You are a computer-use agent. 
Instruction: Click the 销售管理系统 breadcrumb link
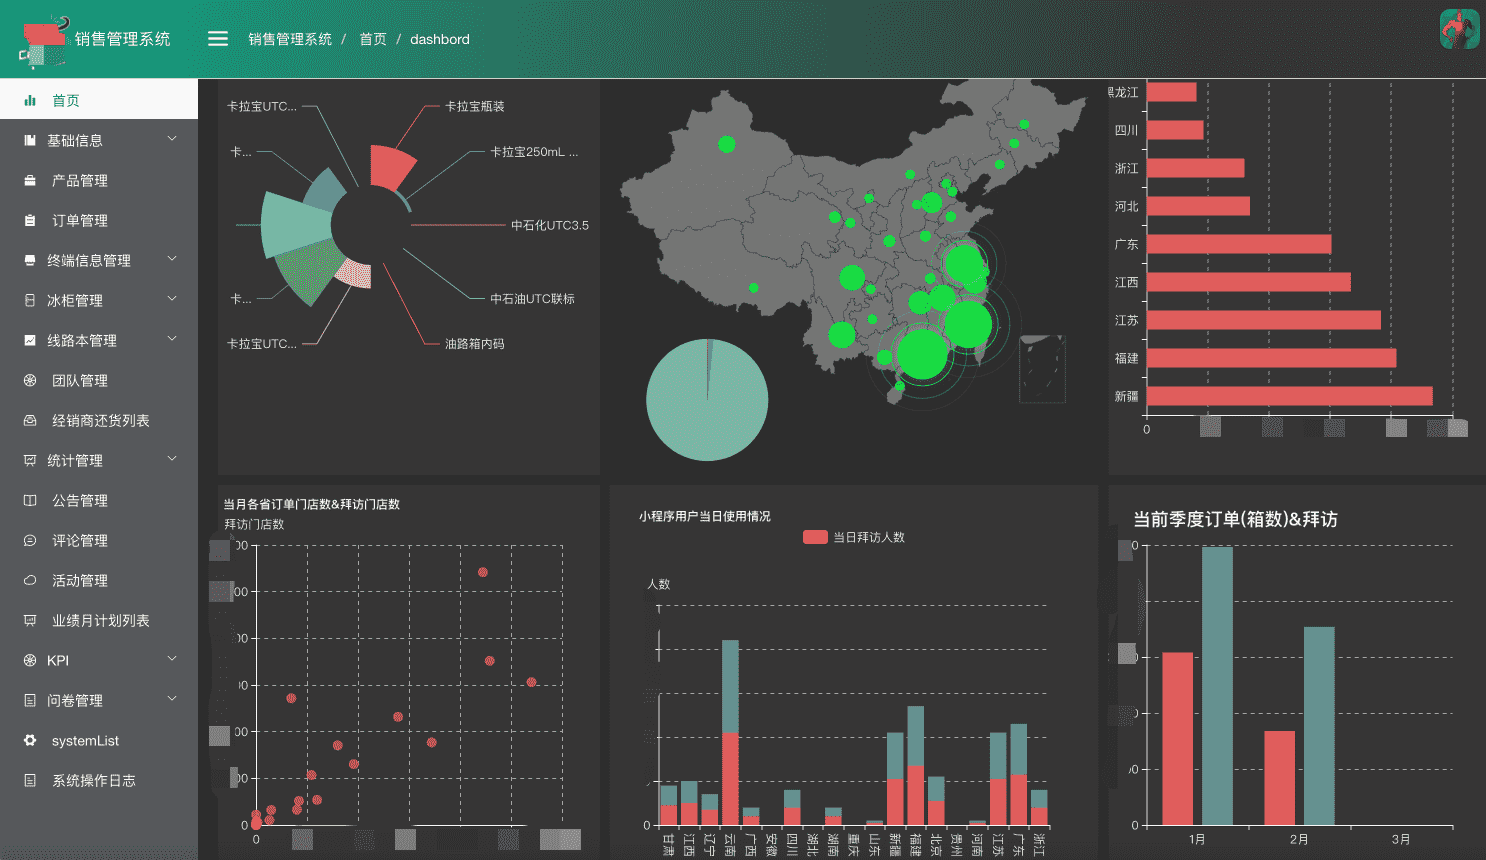(x=290, y=39)
